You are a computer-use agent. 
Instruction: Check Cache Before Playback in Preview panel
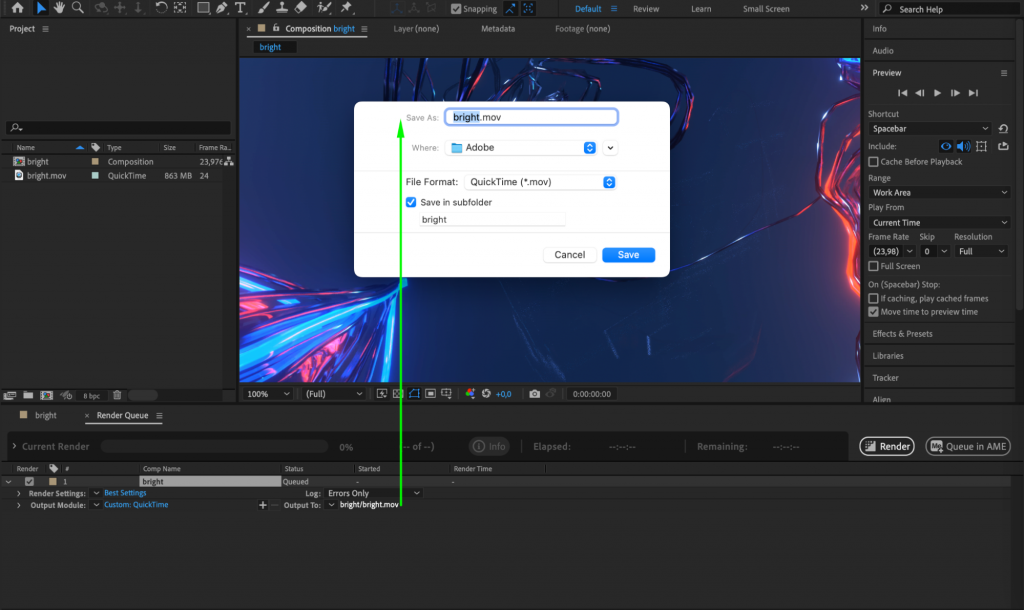(x=874, y=162)
